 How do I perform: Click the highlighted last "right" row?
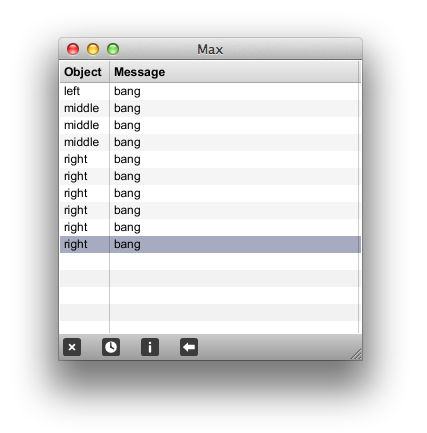pos(210,244)
